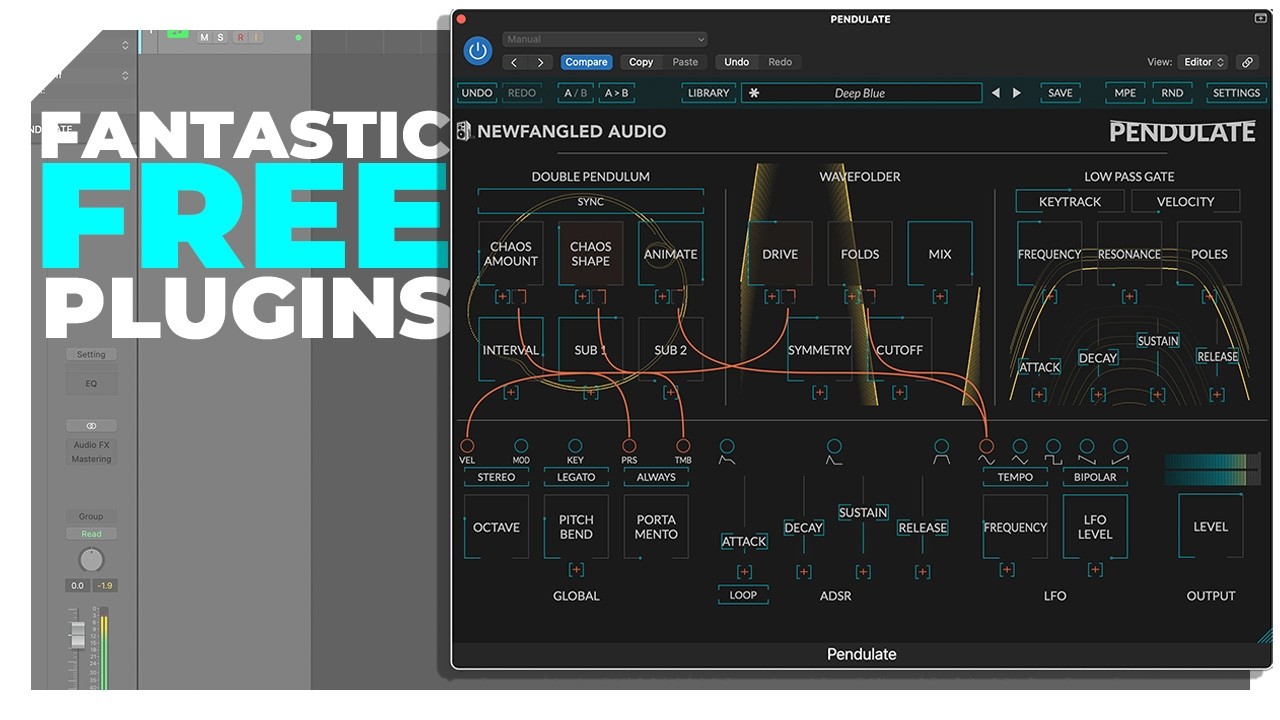Screen dimensions: 1280x720
Task: Click the Read automation button in Logic
Action: click(x=92, y=534)
